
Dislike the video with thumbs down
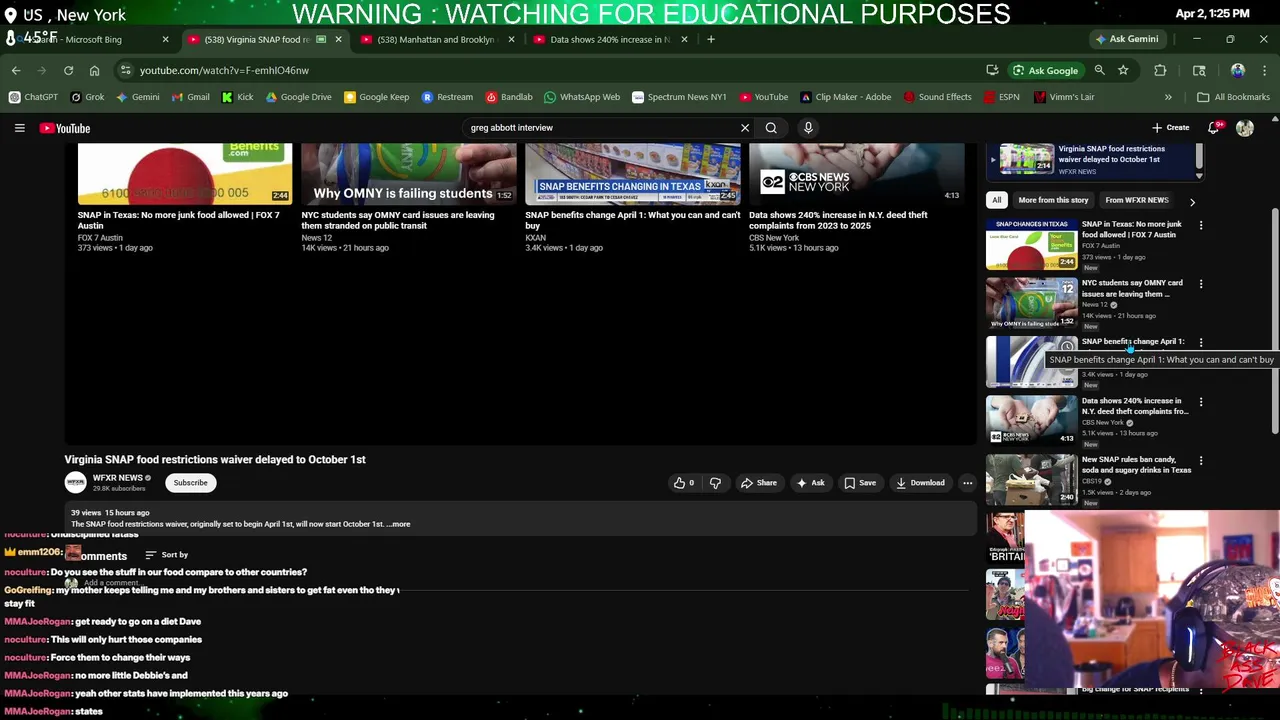click(715, 483)
